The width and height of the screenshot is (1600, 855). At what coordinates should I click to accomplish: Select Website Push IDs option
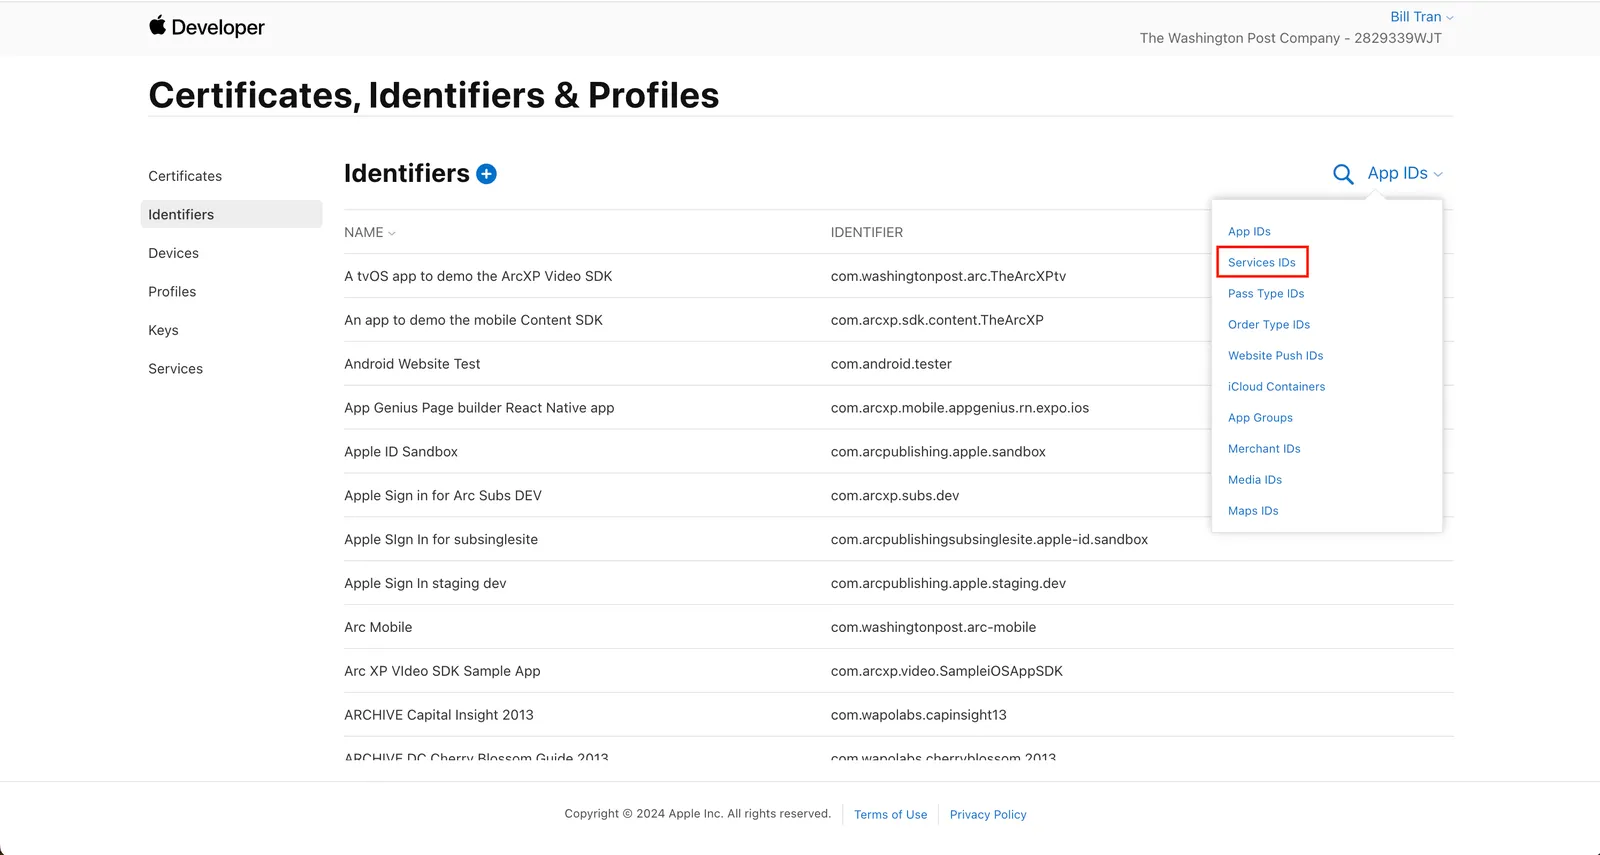(x=1275, y=355)
